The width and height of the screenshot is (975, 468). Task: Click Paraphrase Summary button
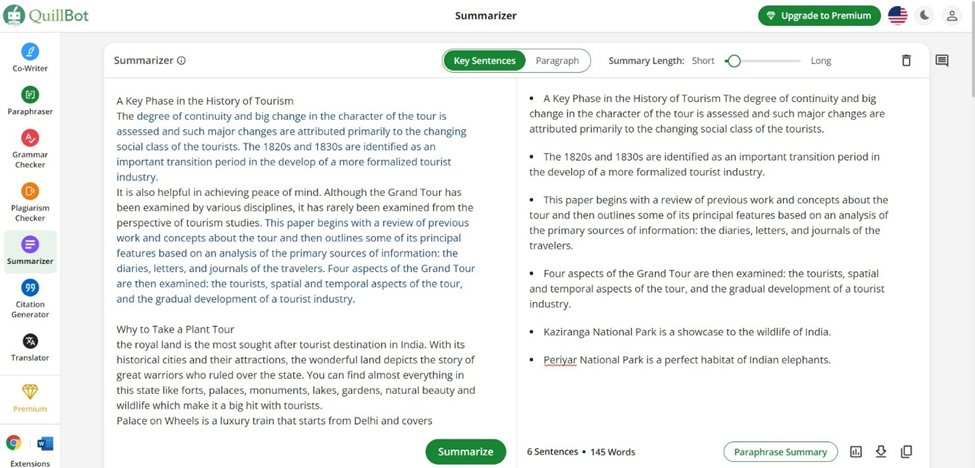point(780,452)
